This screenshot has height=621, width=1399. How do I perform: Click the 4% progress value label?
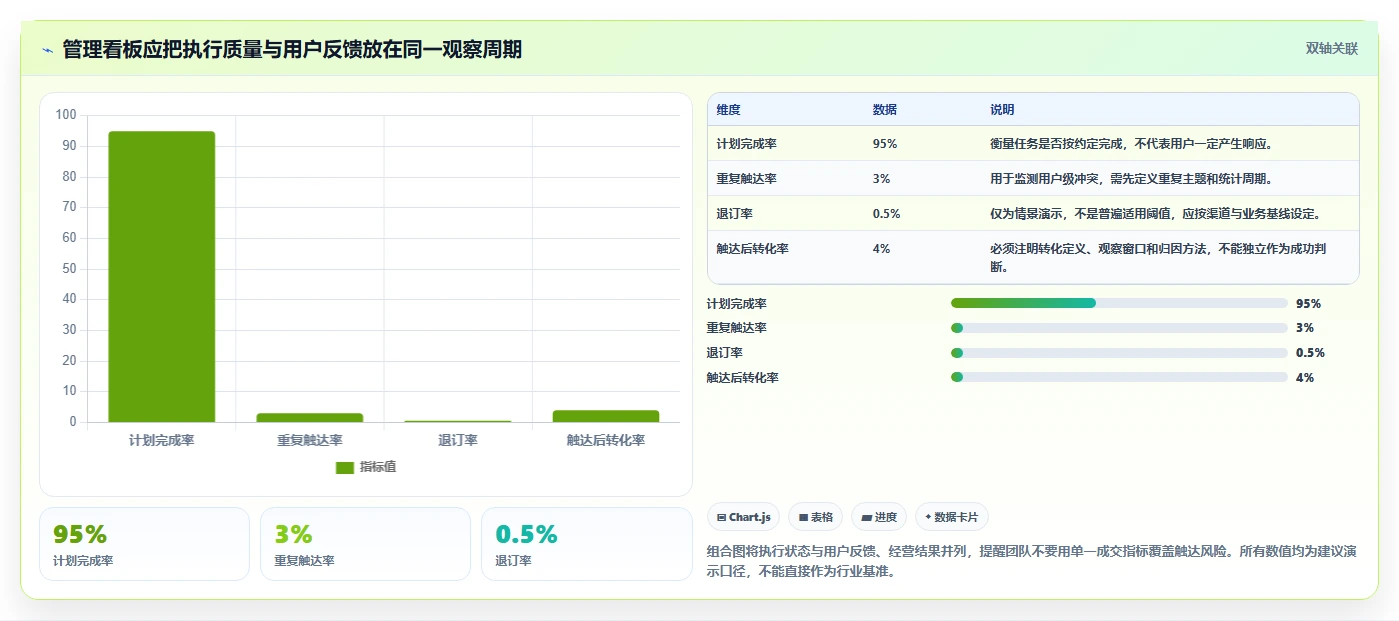(1305, 378)
